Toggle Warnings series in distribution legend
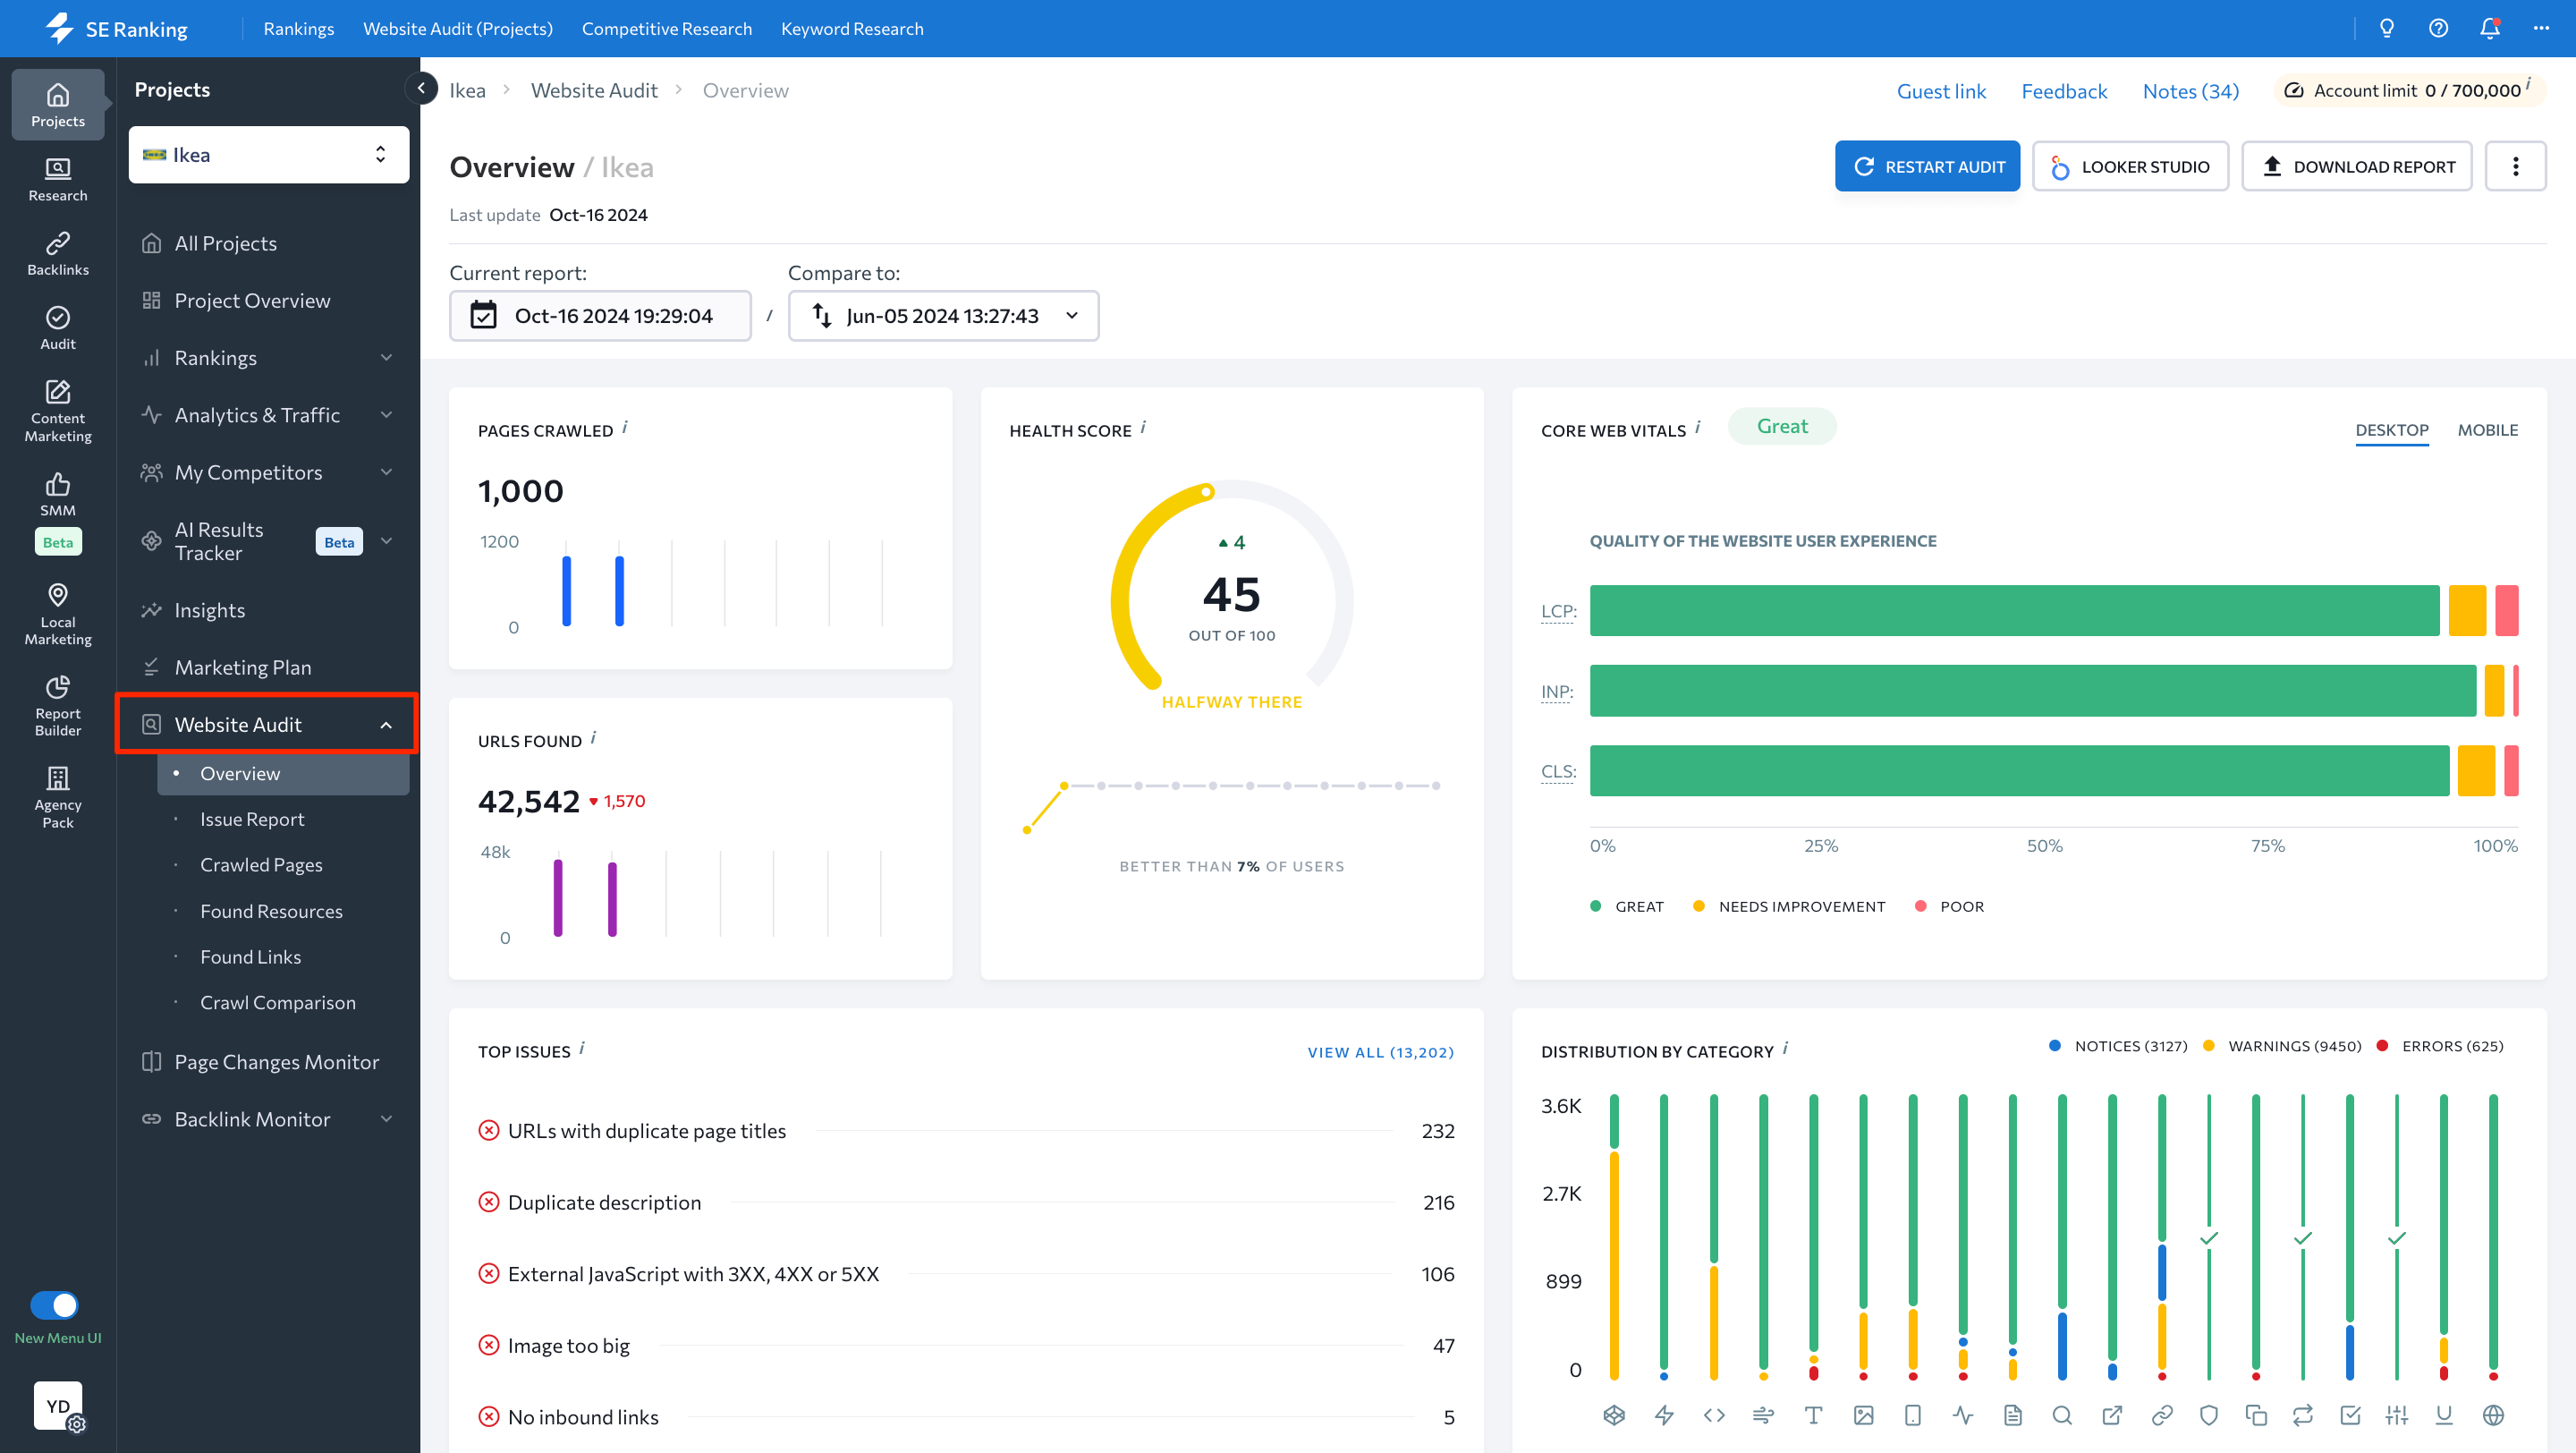Viewport: 2576px width, 1453px height. tap(2282, 1046)
